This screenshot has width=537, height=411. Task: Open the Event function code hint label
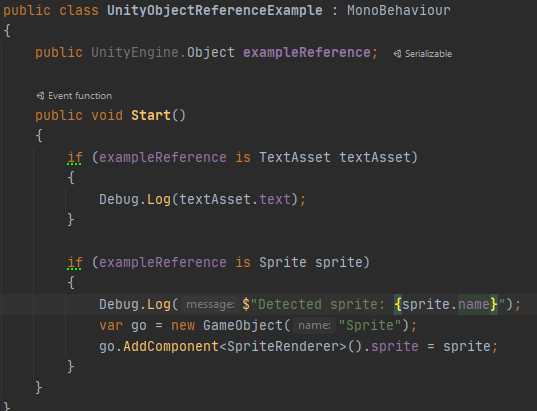click(80, 96)
